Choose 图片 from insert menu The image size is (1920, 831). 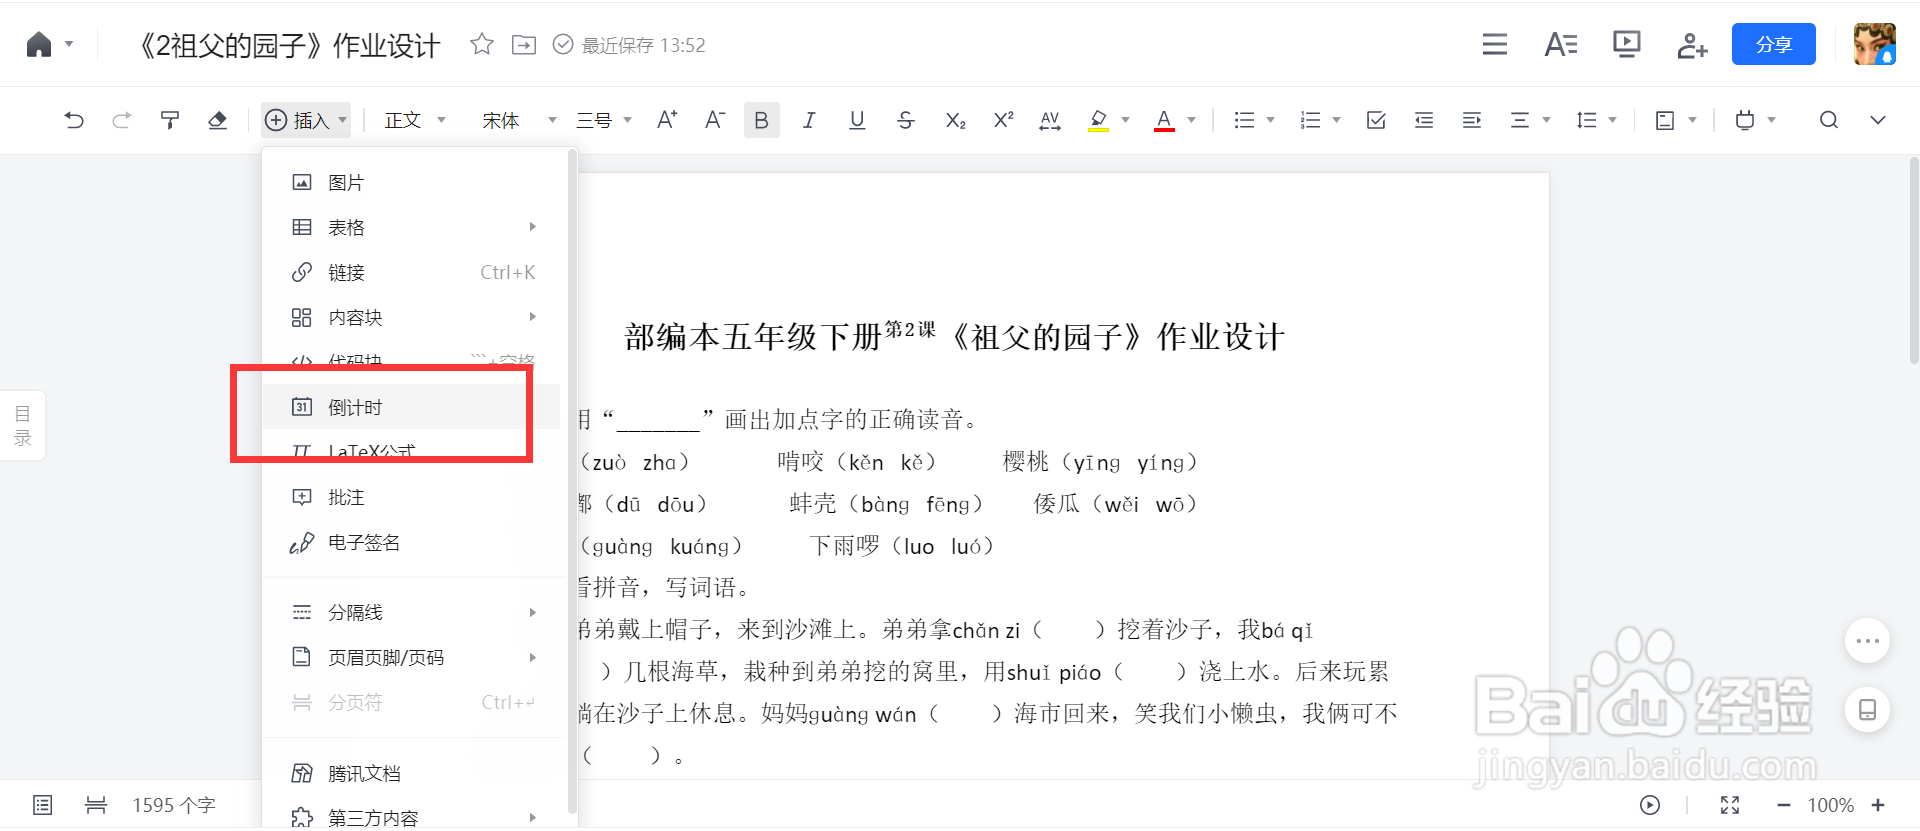click(411, 182)
